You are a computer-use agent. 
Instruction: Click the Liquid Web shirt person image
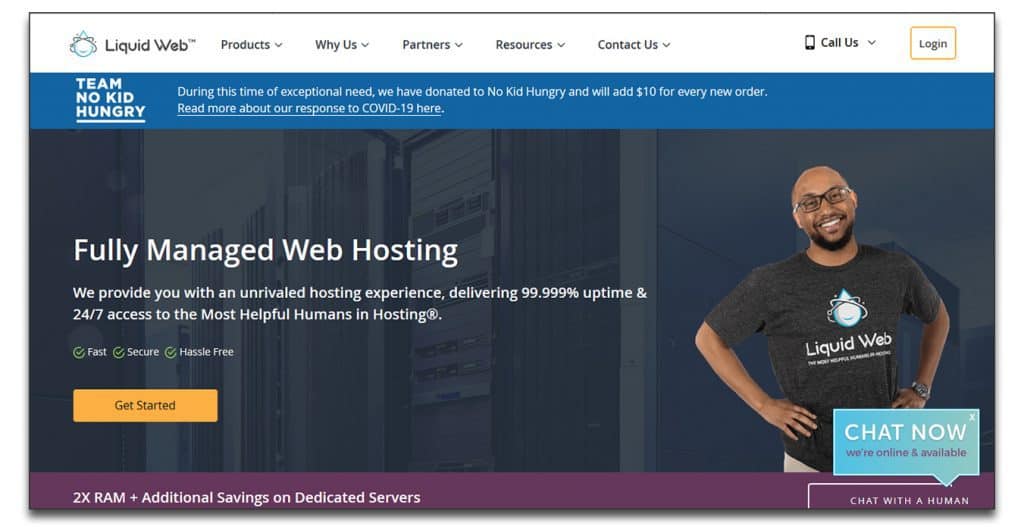coord(823,319)
